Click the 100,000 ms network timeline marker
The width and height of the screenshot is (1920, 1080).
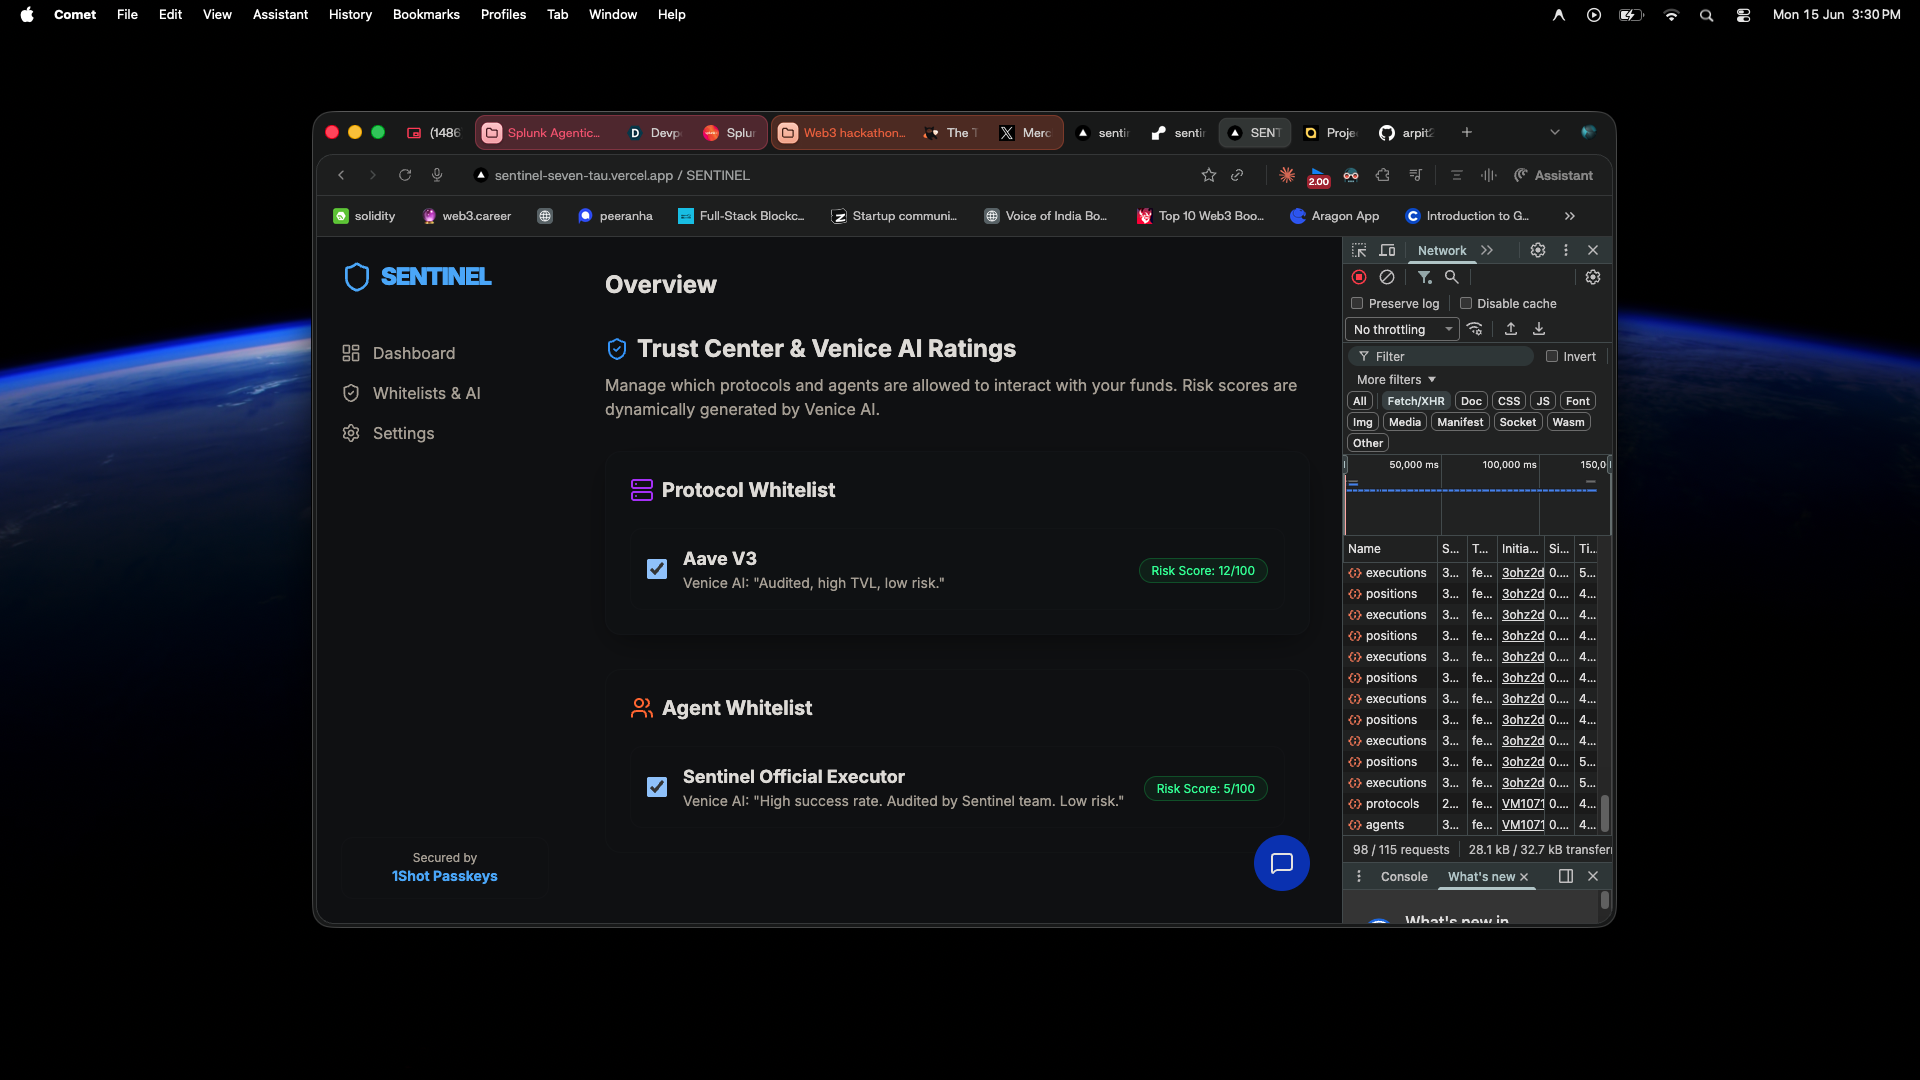tap(1509, 464)
